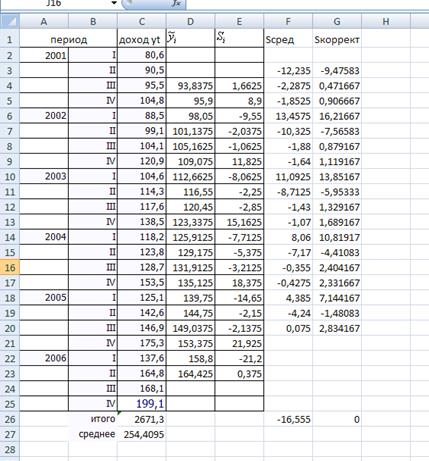Click the 'среднее' label cell
The height and width of the screenshot is (461, 429).
(93, 434)
